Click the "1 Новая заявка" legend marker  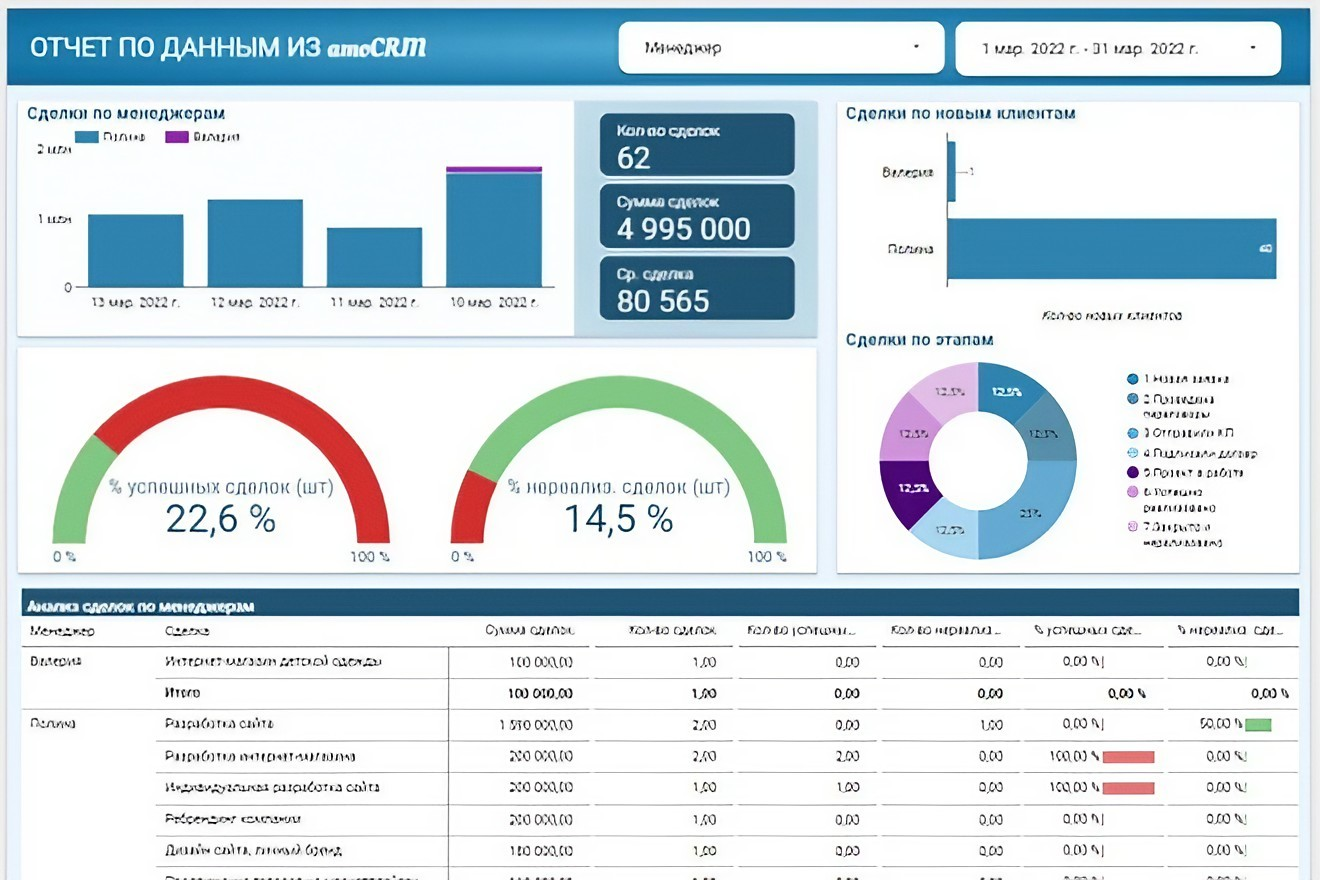(1132, 379)
